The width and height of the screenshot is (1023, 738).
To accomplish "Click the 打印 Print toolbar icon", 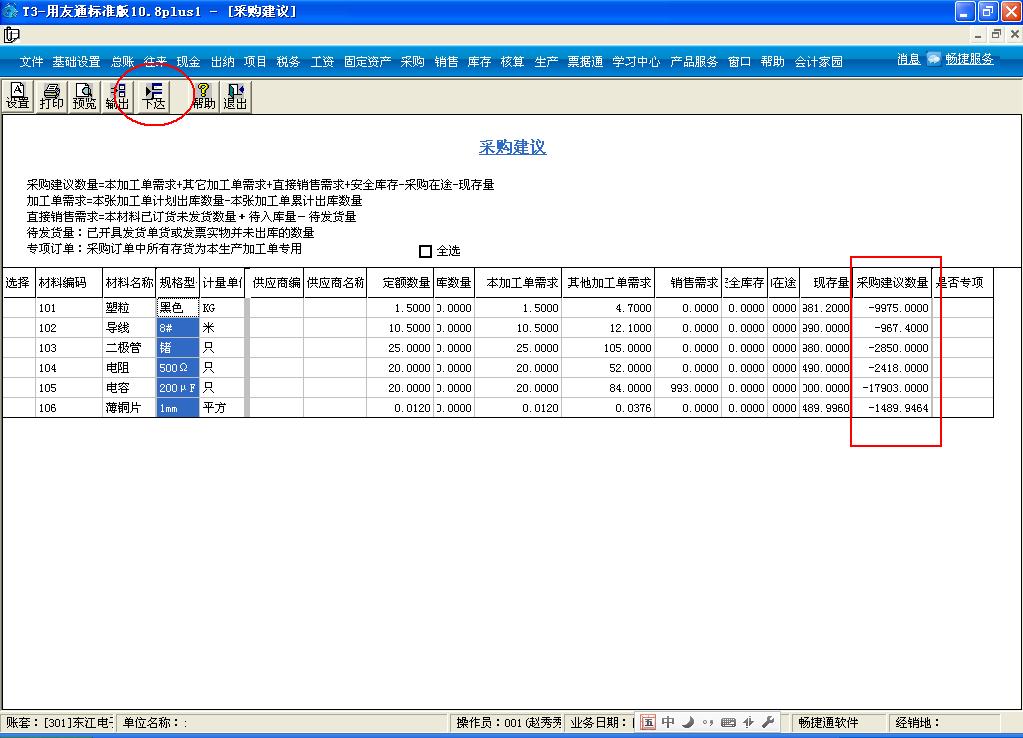I will (52, 96).
